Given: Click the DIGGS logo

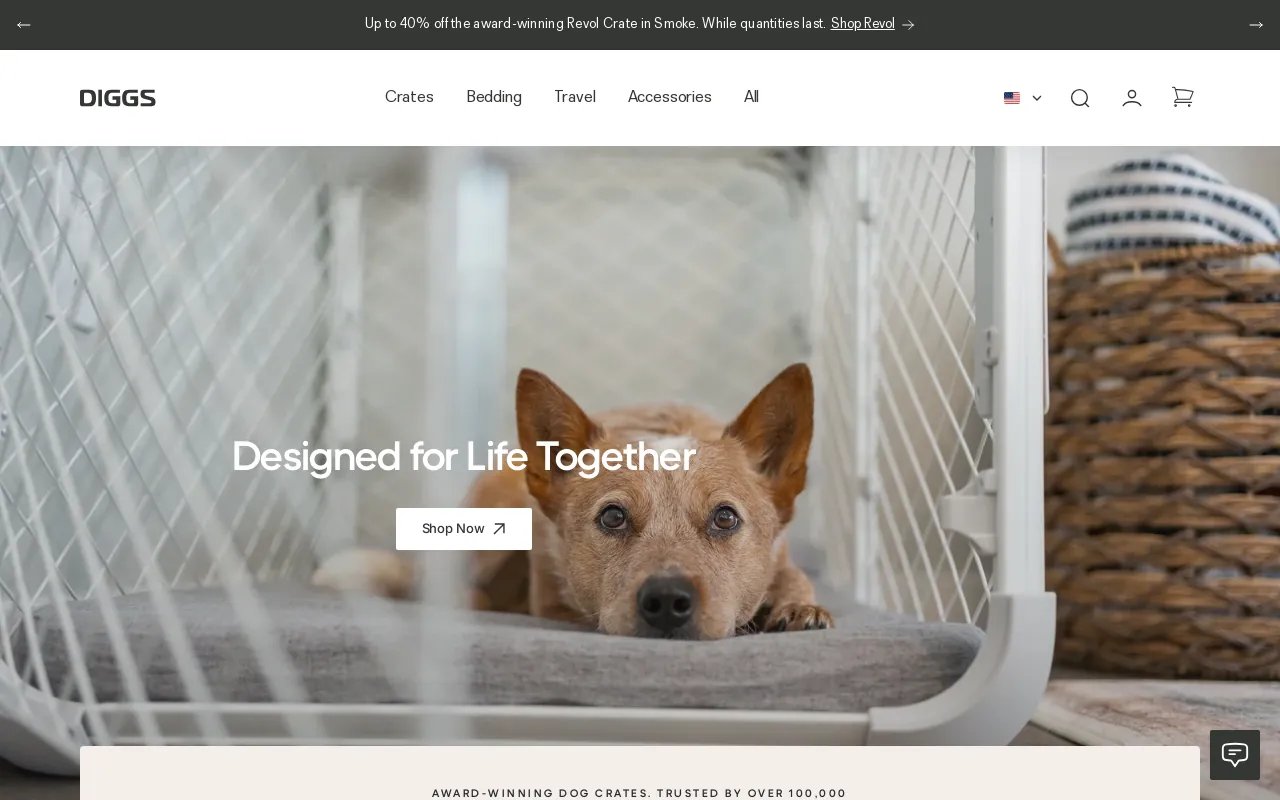Looking at the screenshot, I should (118, 98).
